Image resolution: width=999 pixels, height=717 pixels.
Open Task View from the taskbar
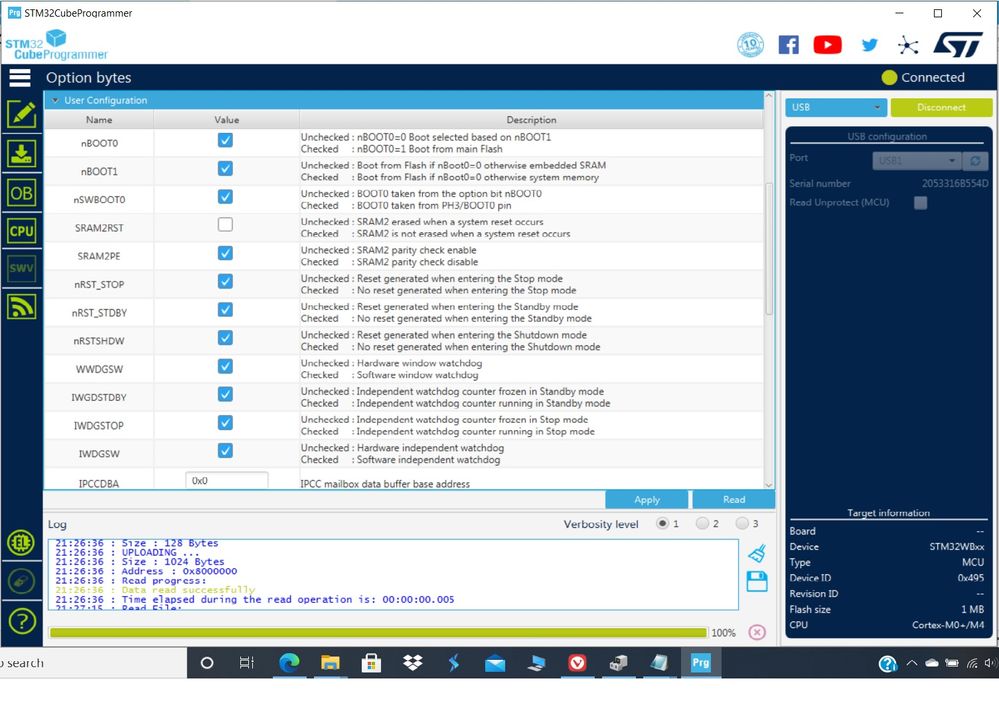click(247, 663)
